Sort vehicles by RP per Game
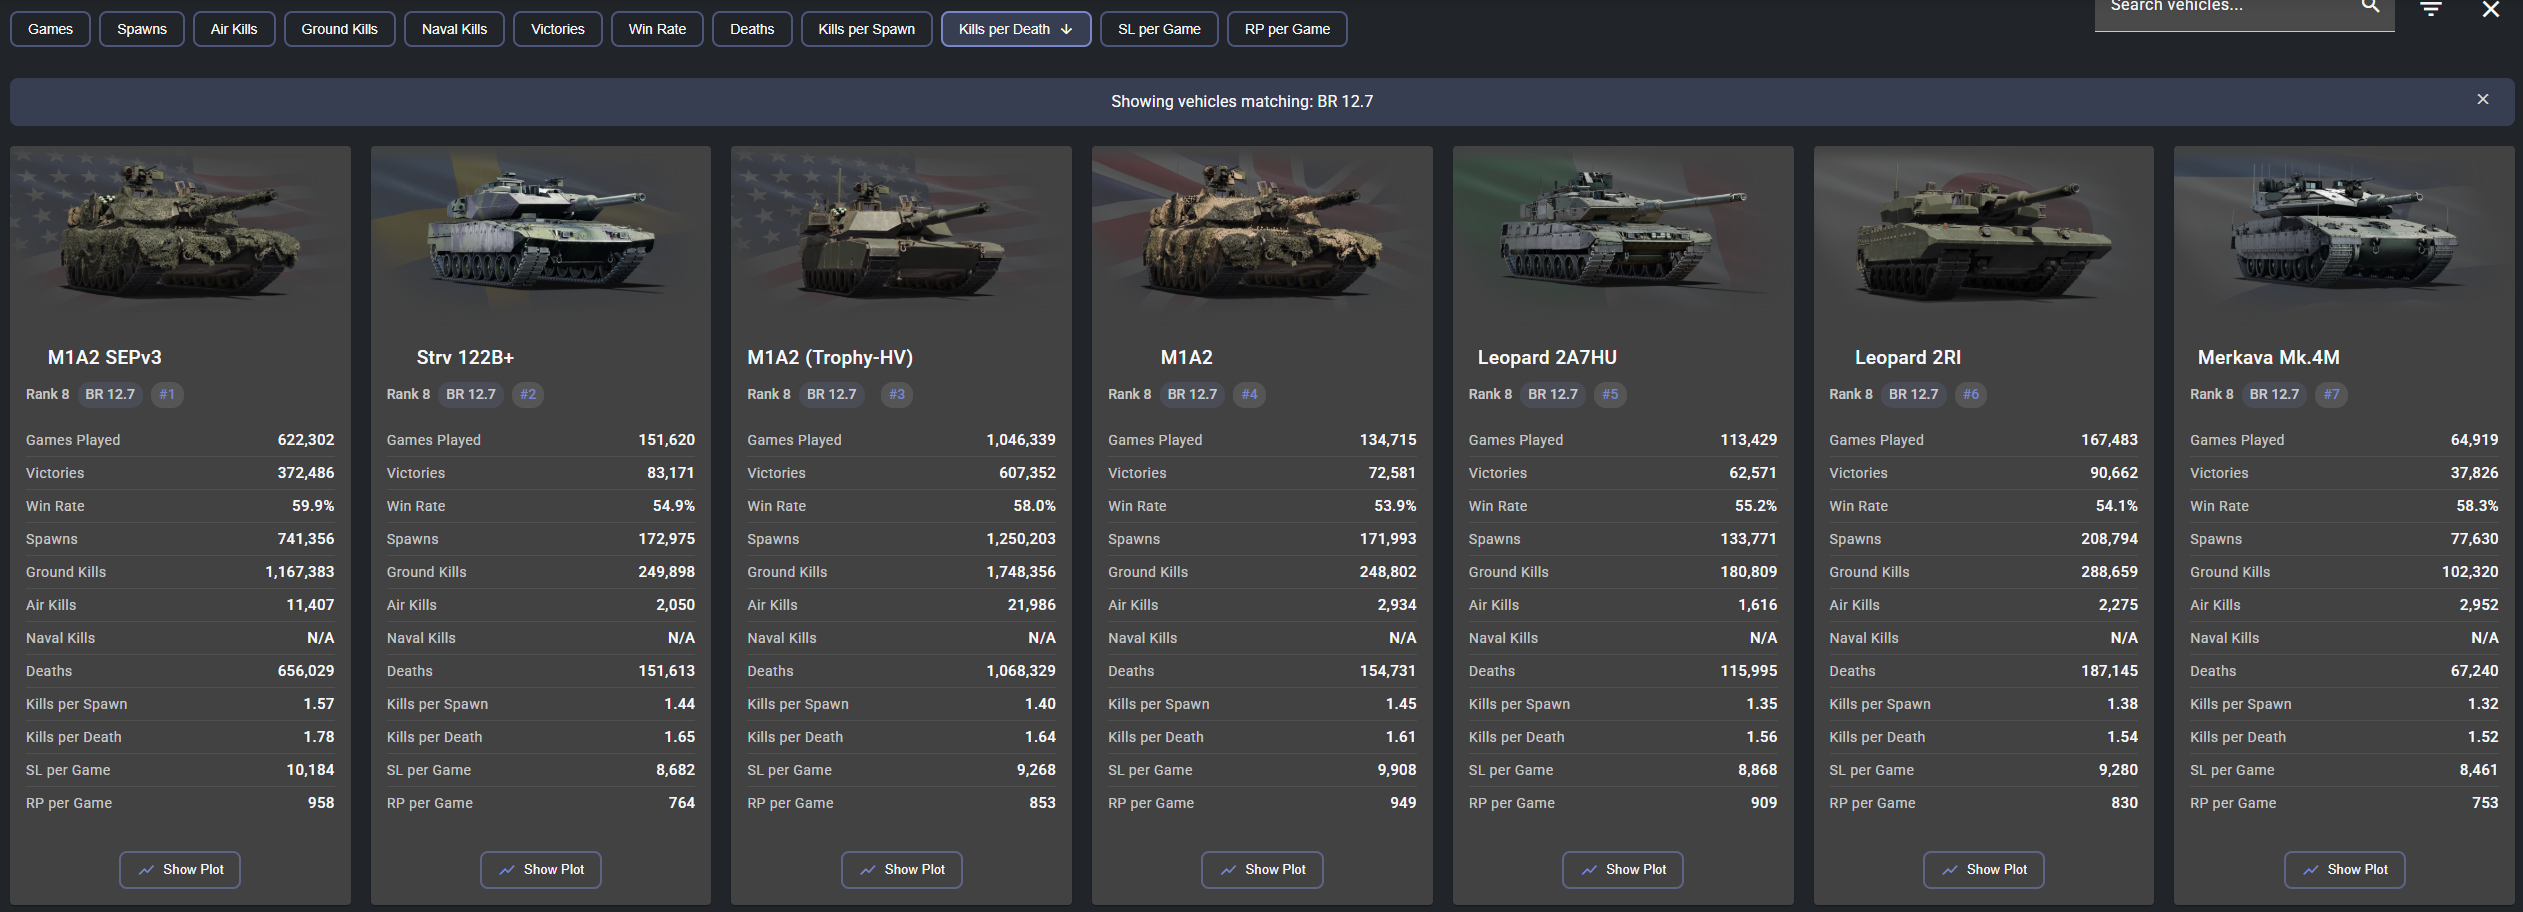 [1287, 29]
